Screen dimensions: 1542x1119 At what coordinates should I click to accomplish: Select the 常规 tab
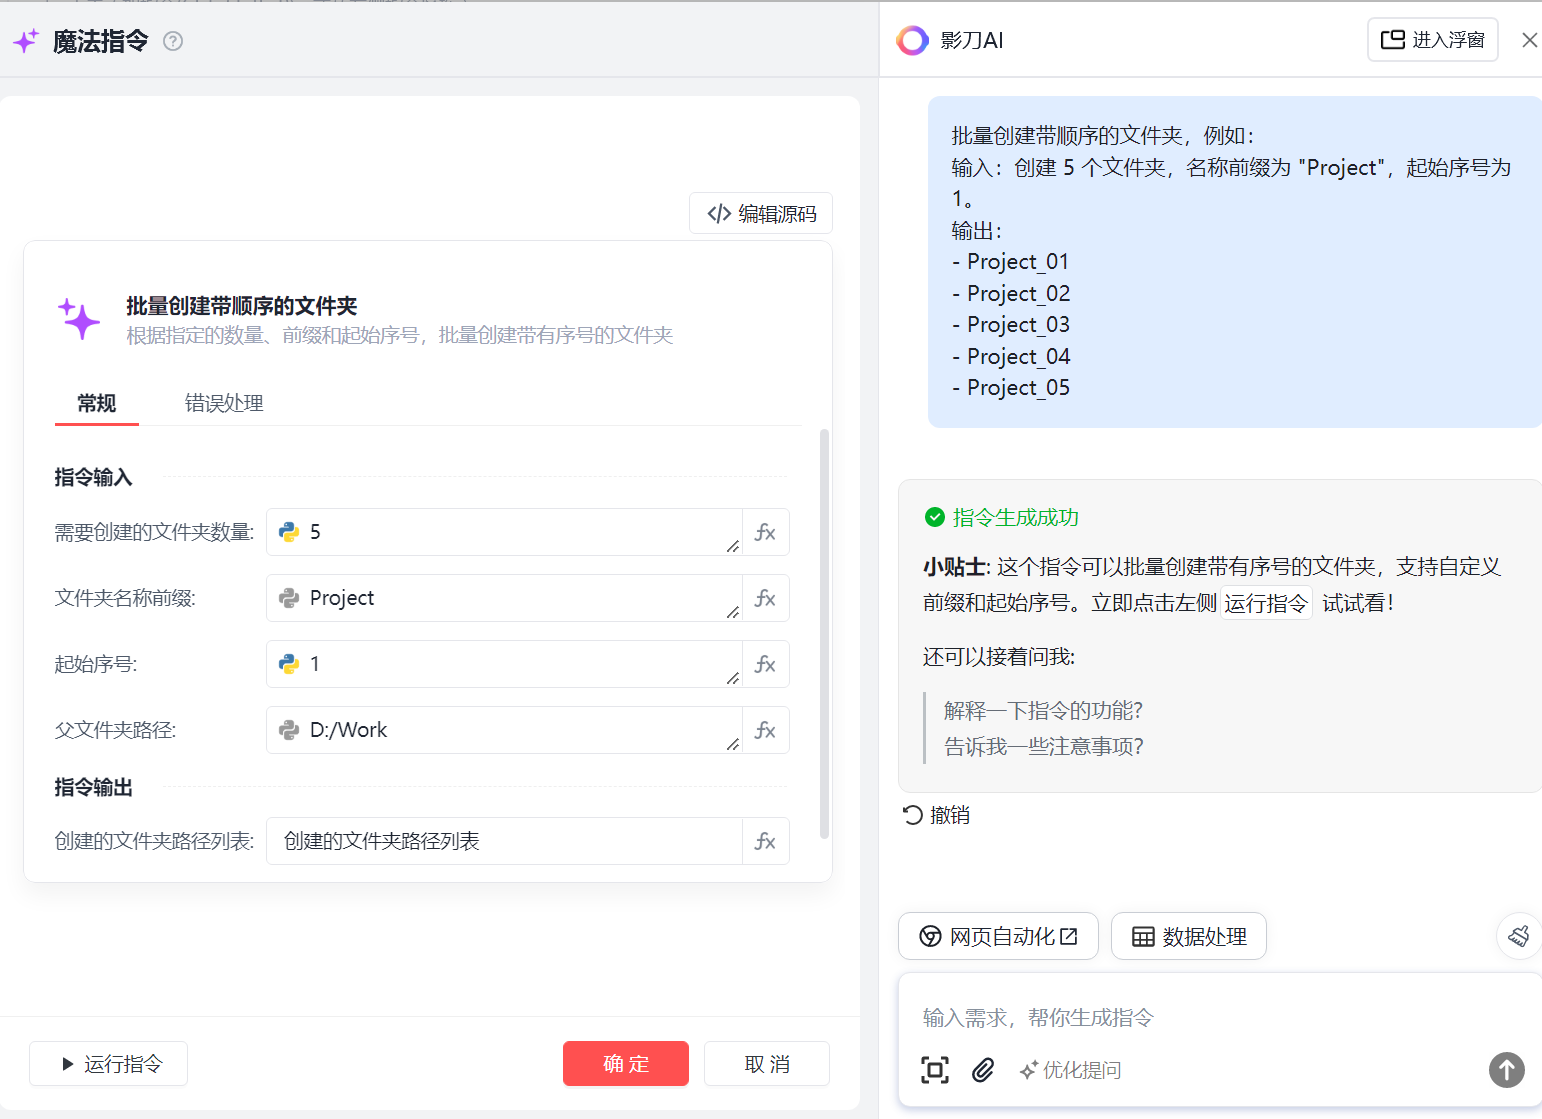[x=97, y=403]
